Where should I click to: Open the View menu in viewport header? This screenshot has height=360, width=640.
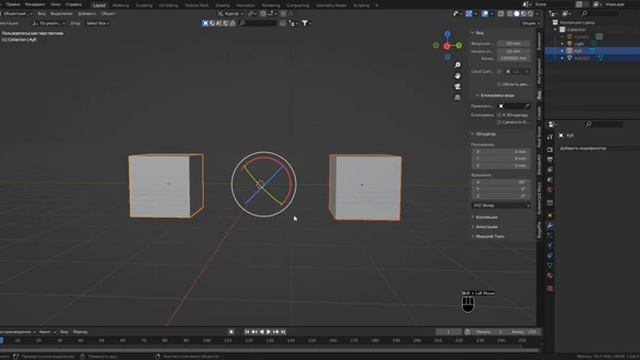click(x=42, y=13)
